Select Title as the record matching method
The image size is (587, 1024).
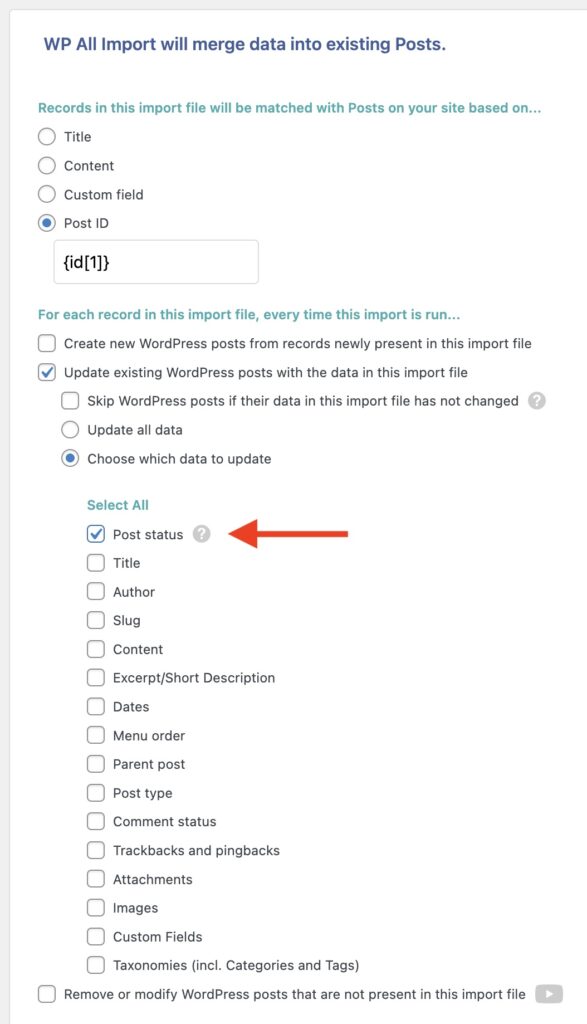(x=46, y=137)
